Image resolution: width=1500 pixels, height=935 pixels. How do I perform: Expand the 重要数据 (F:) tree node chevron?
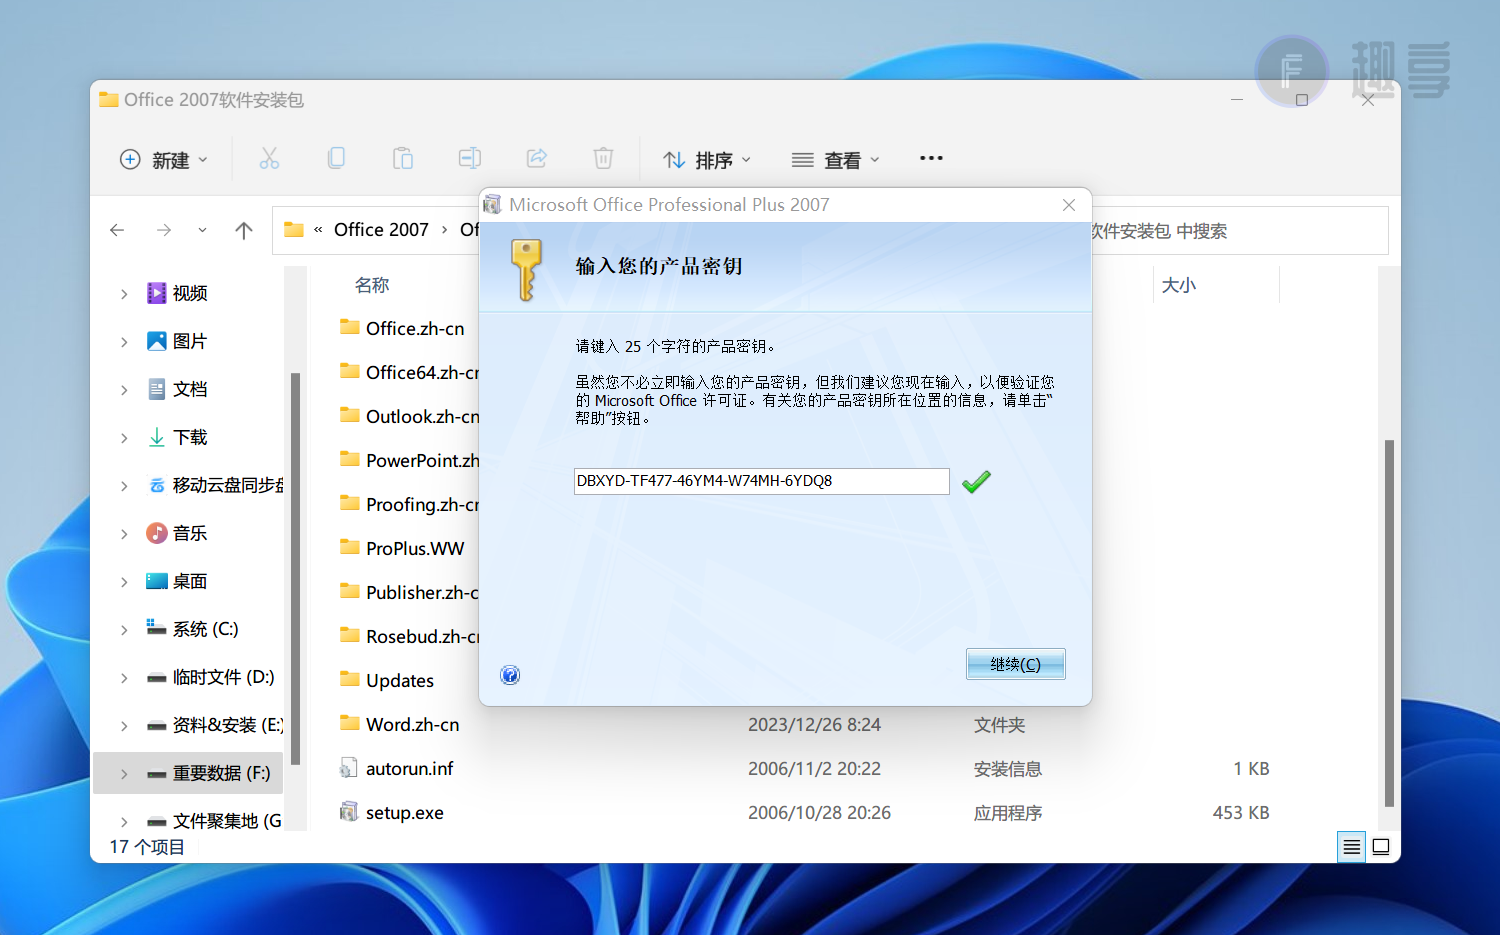point(124,774)
